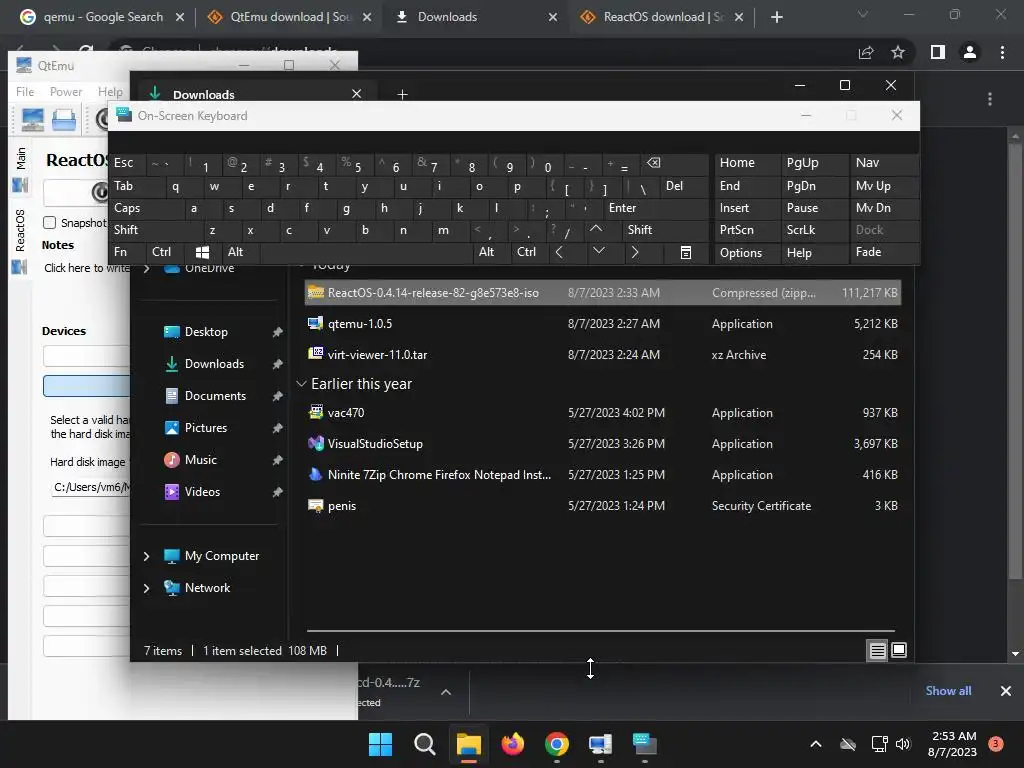The image size is (1024, 768).
Task: Open the ReactOS-0.4.14 release iso file
Action: click(x=602, y=293)
